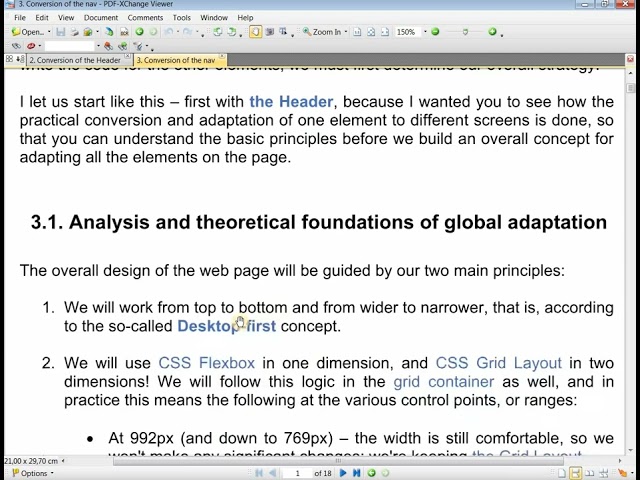Viewport: 640px width, 480px height.
Task: Click the green minus zoom out button
Action: tap(435, 32)
